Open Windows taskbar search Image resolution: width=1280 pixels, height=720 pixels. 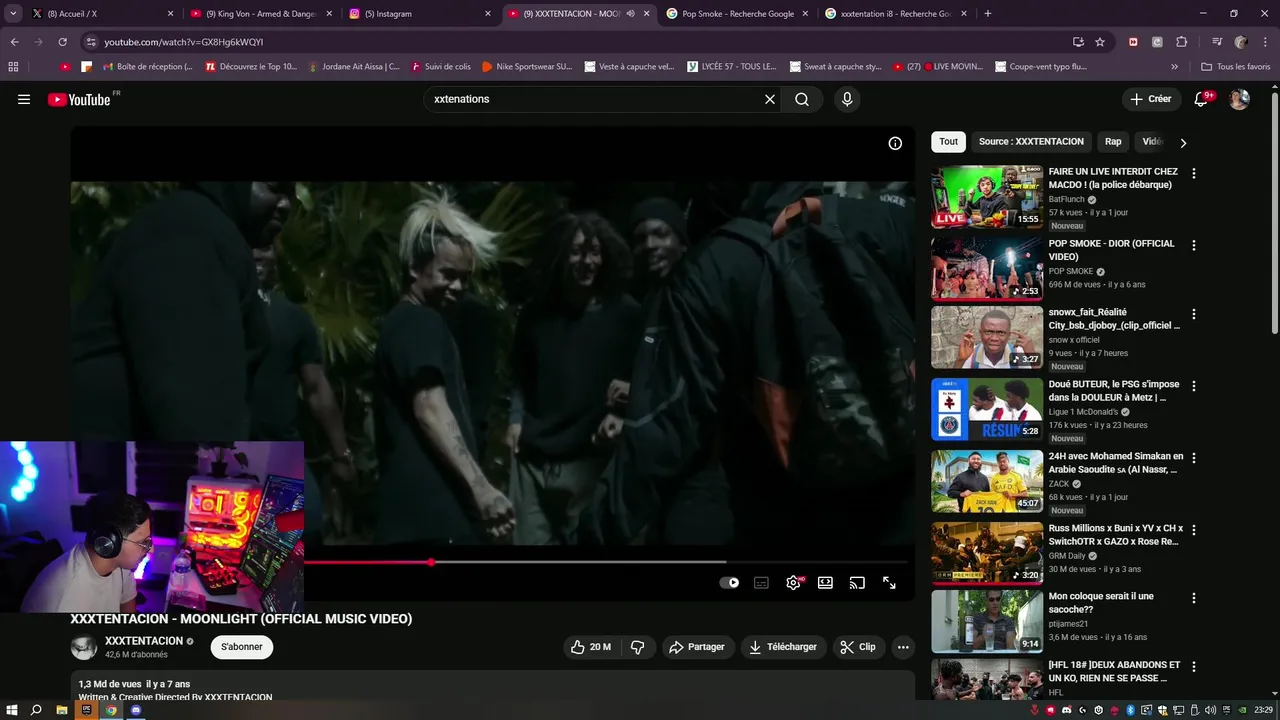point(37,710)
